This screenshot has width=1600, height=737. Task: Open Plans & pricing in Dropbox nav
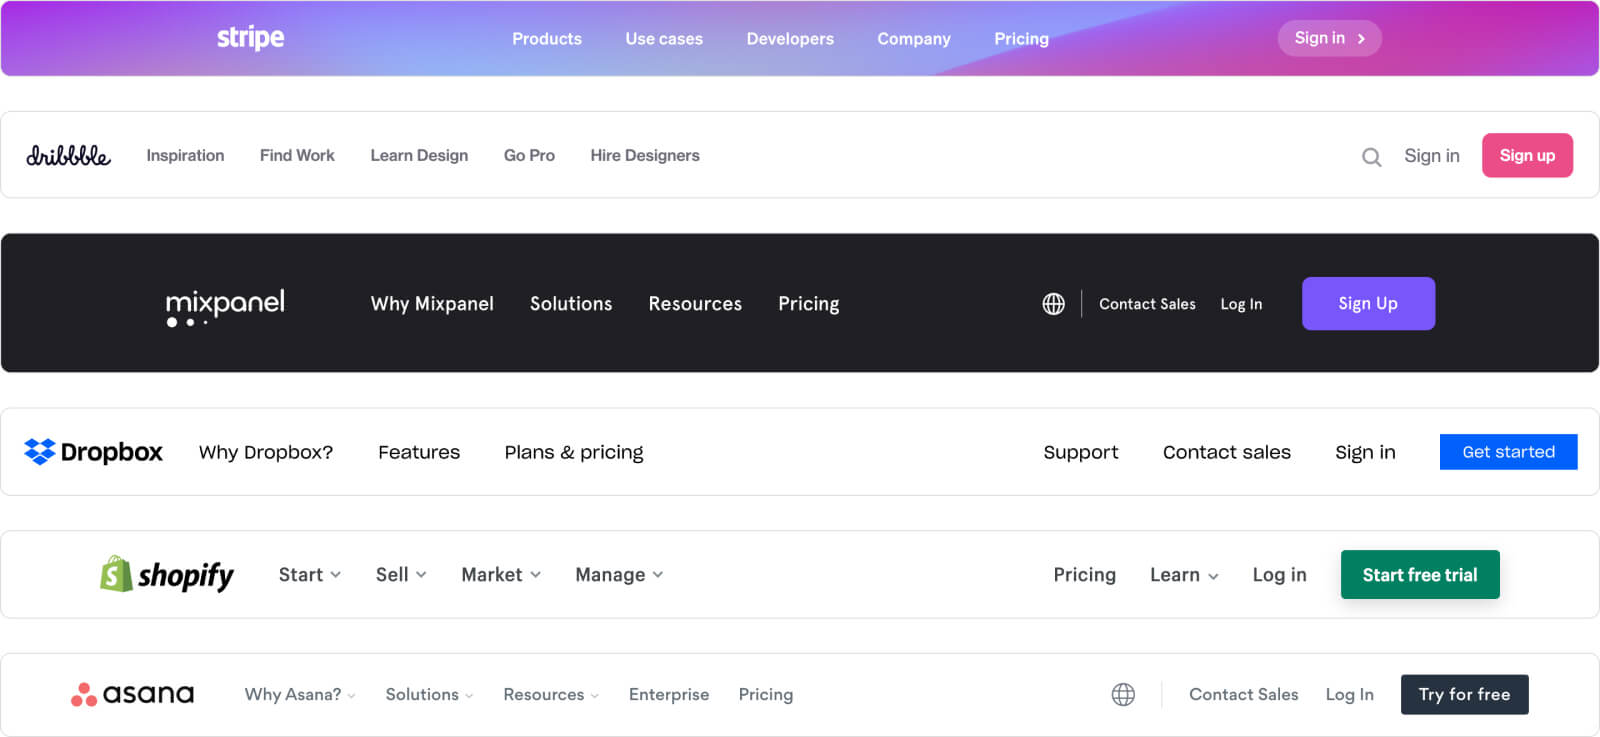click(x=573, y=452)
